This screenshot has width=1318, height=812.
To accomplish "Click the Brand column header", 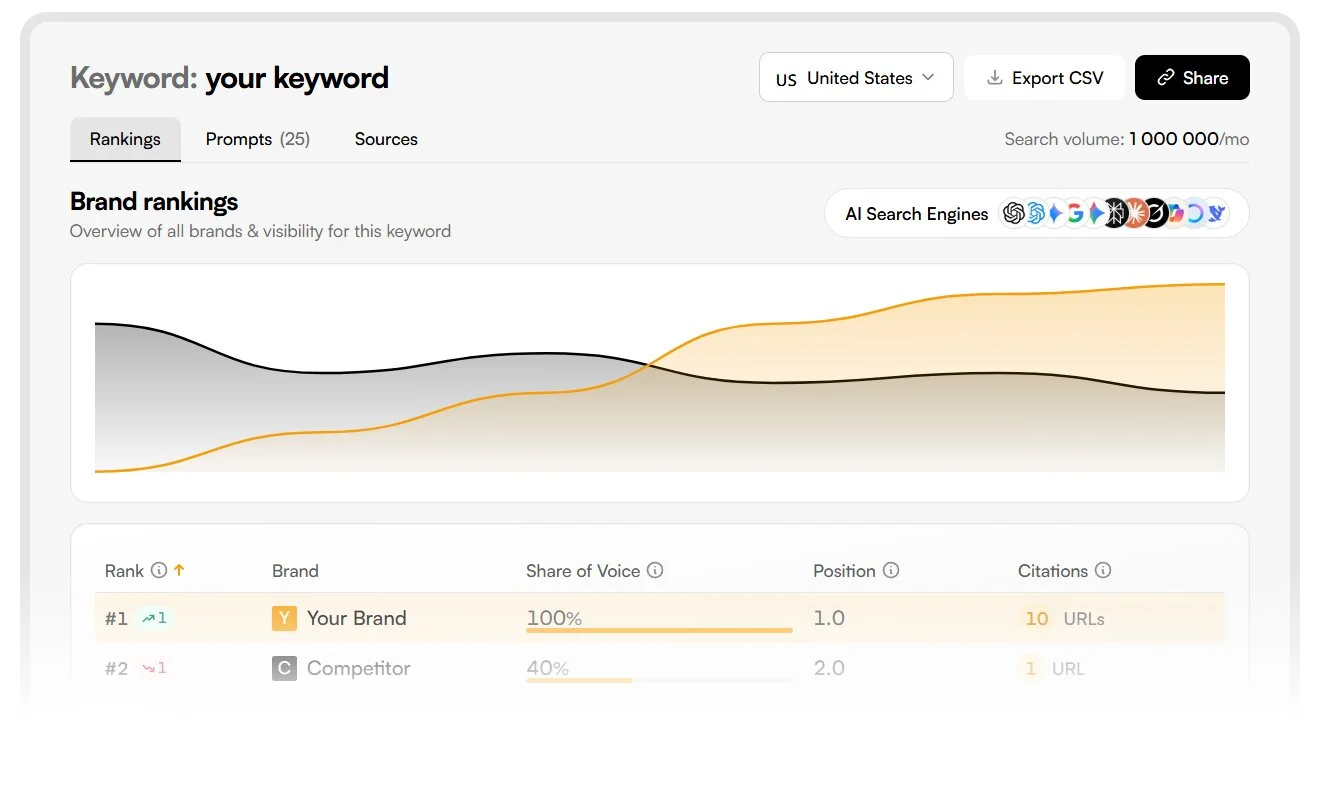I will [295, 571].
